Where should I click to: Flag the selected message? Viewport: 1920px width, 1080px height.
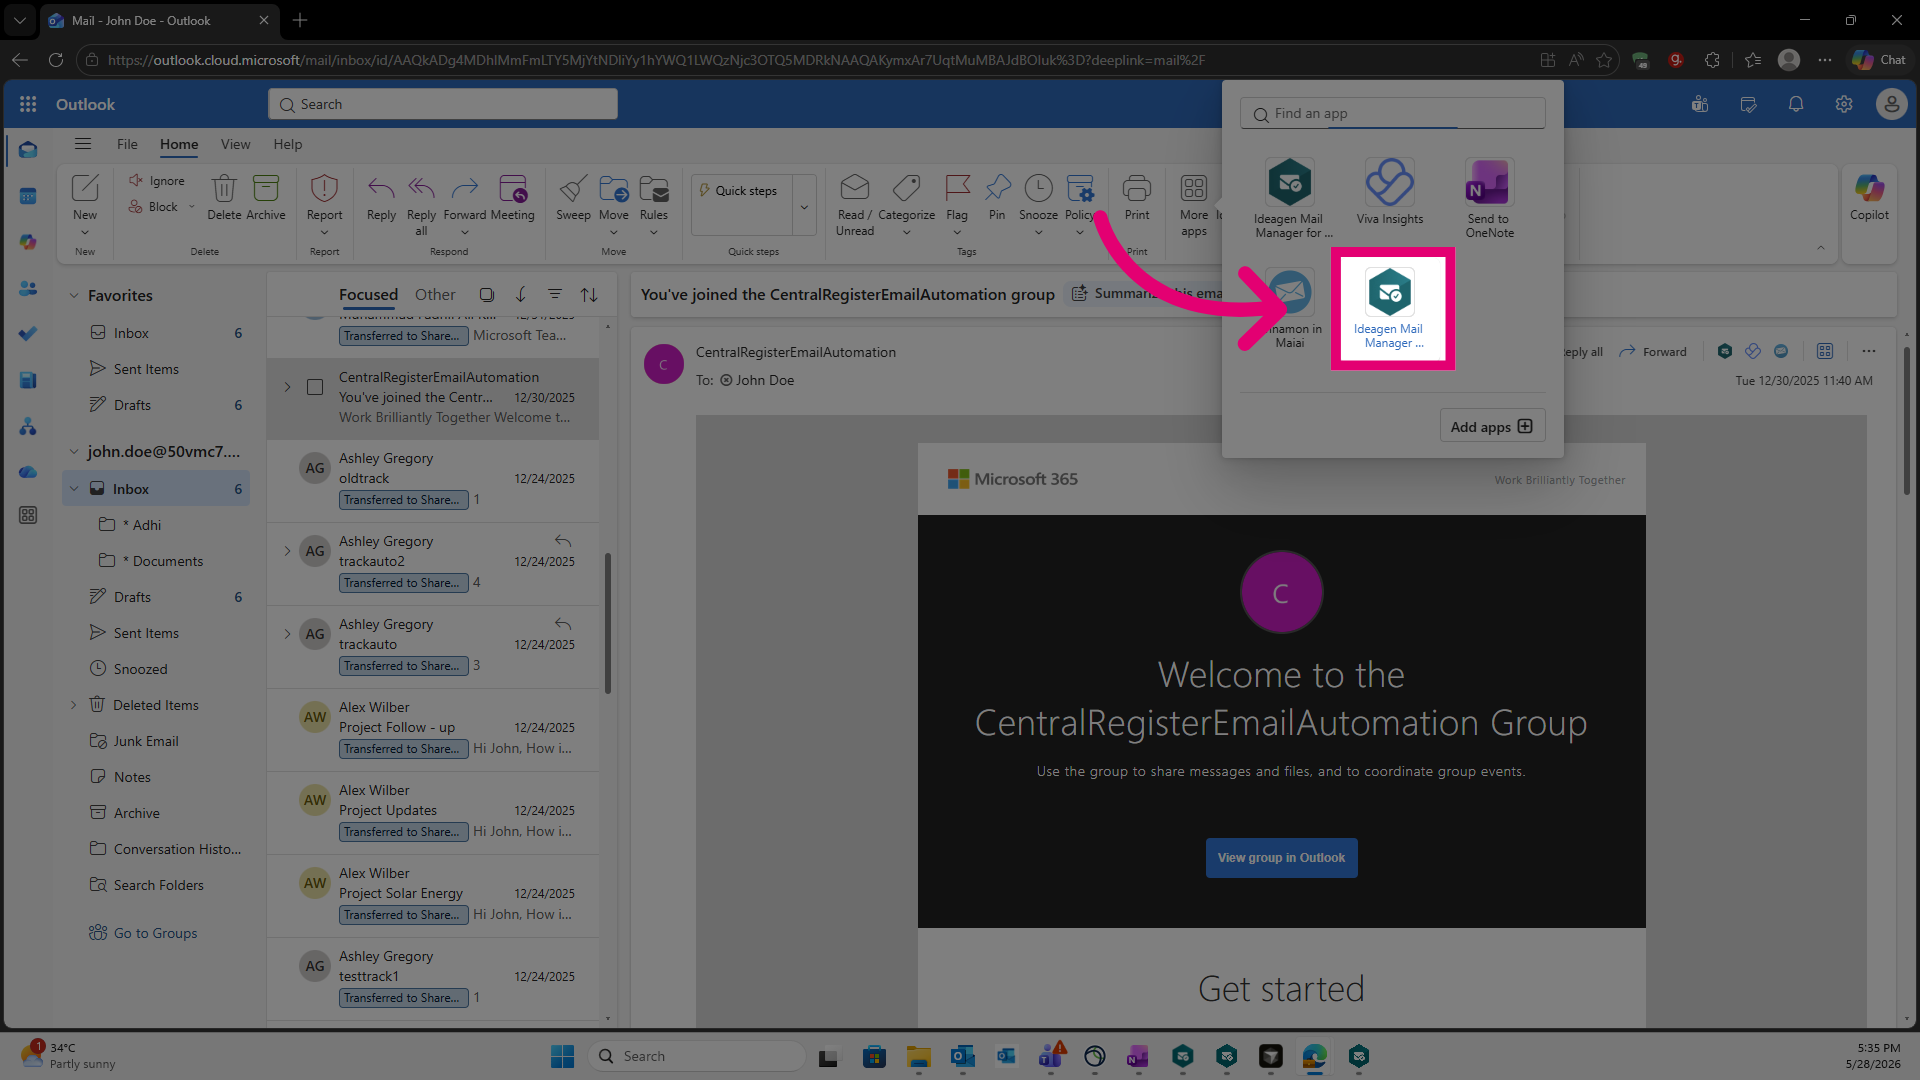click(x=957, y=205)
